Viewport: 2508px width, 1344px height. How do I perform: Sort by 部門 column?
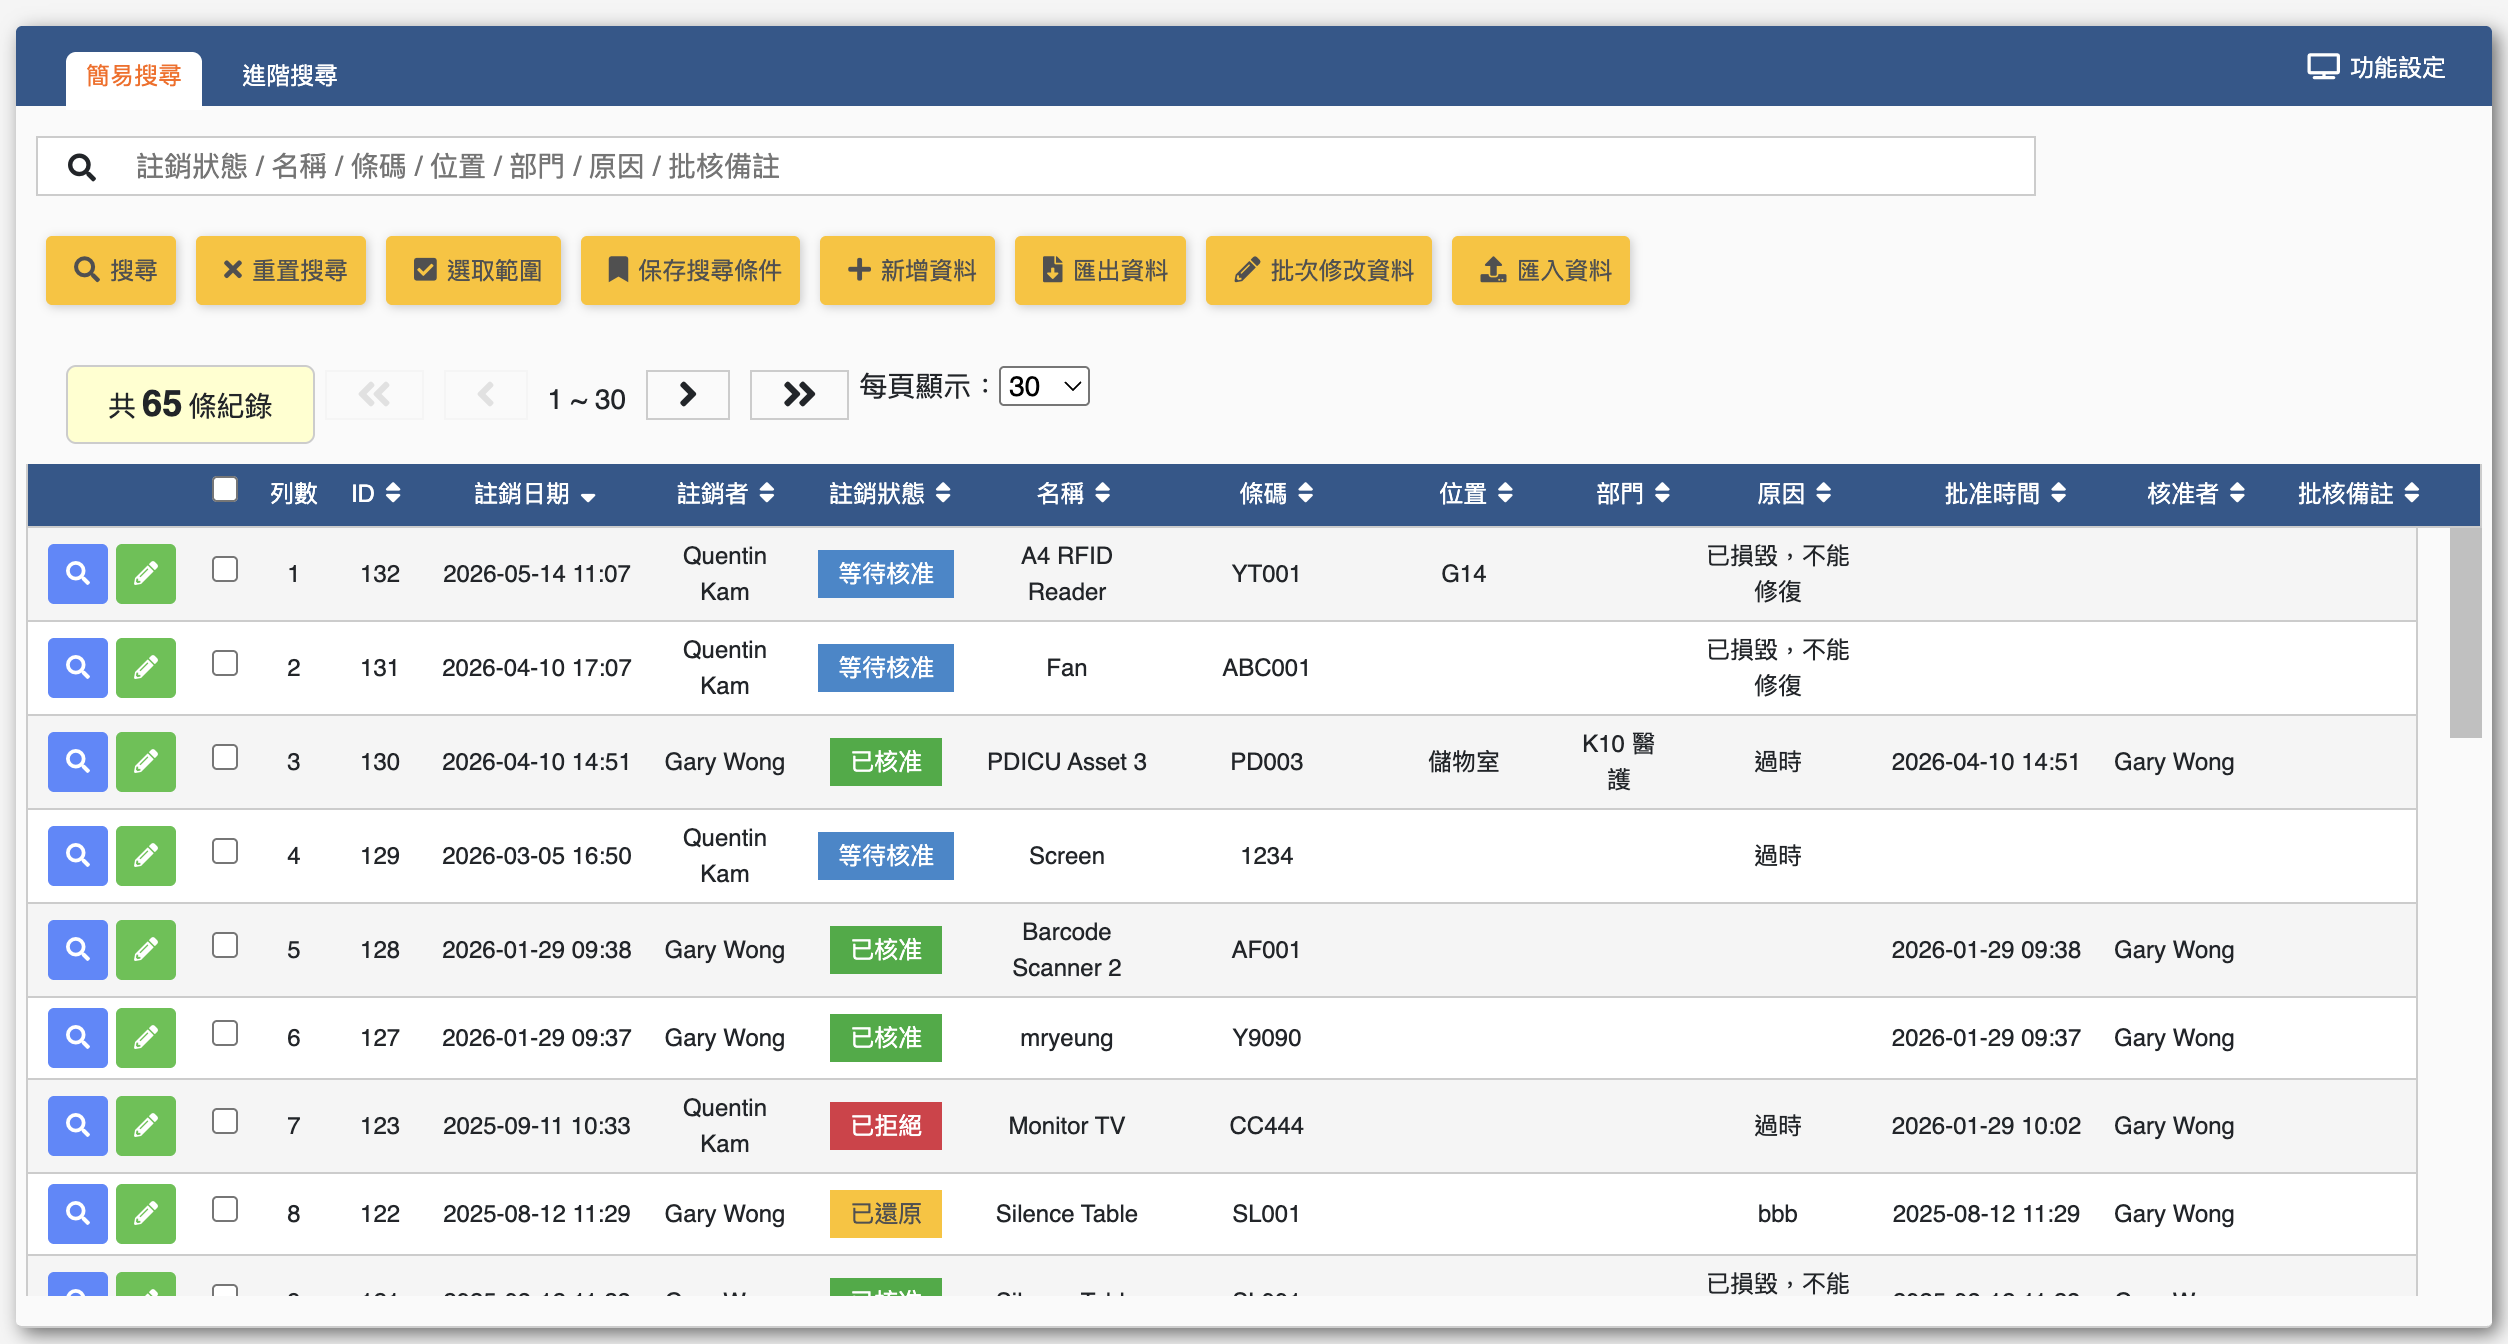click(x=1633, y=493)
